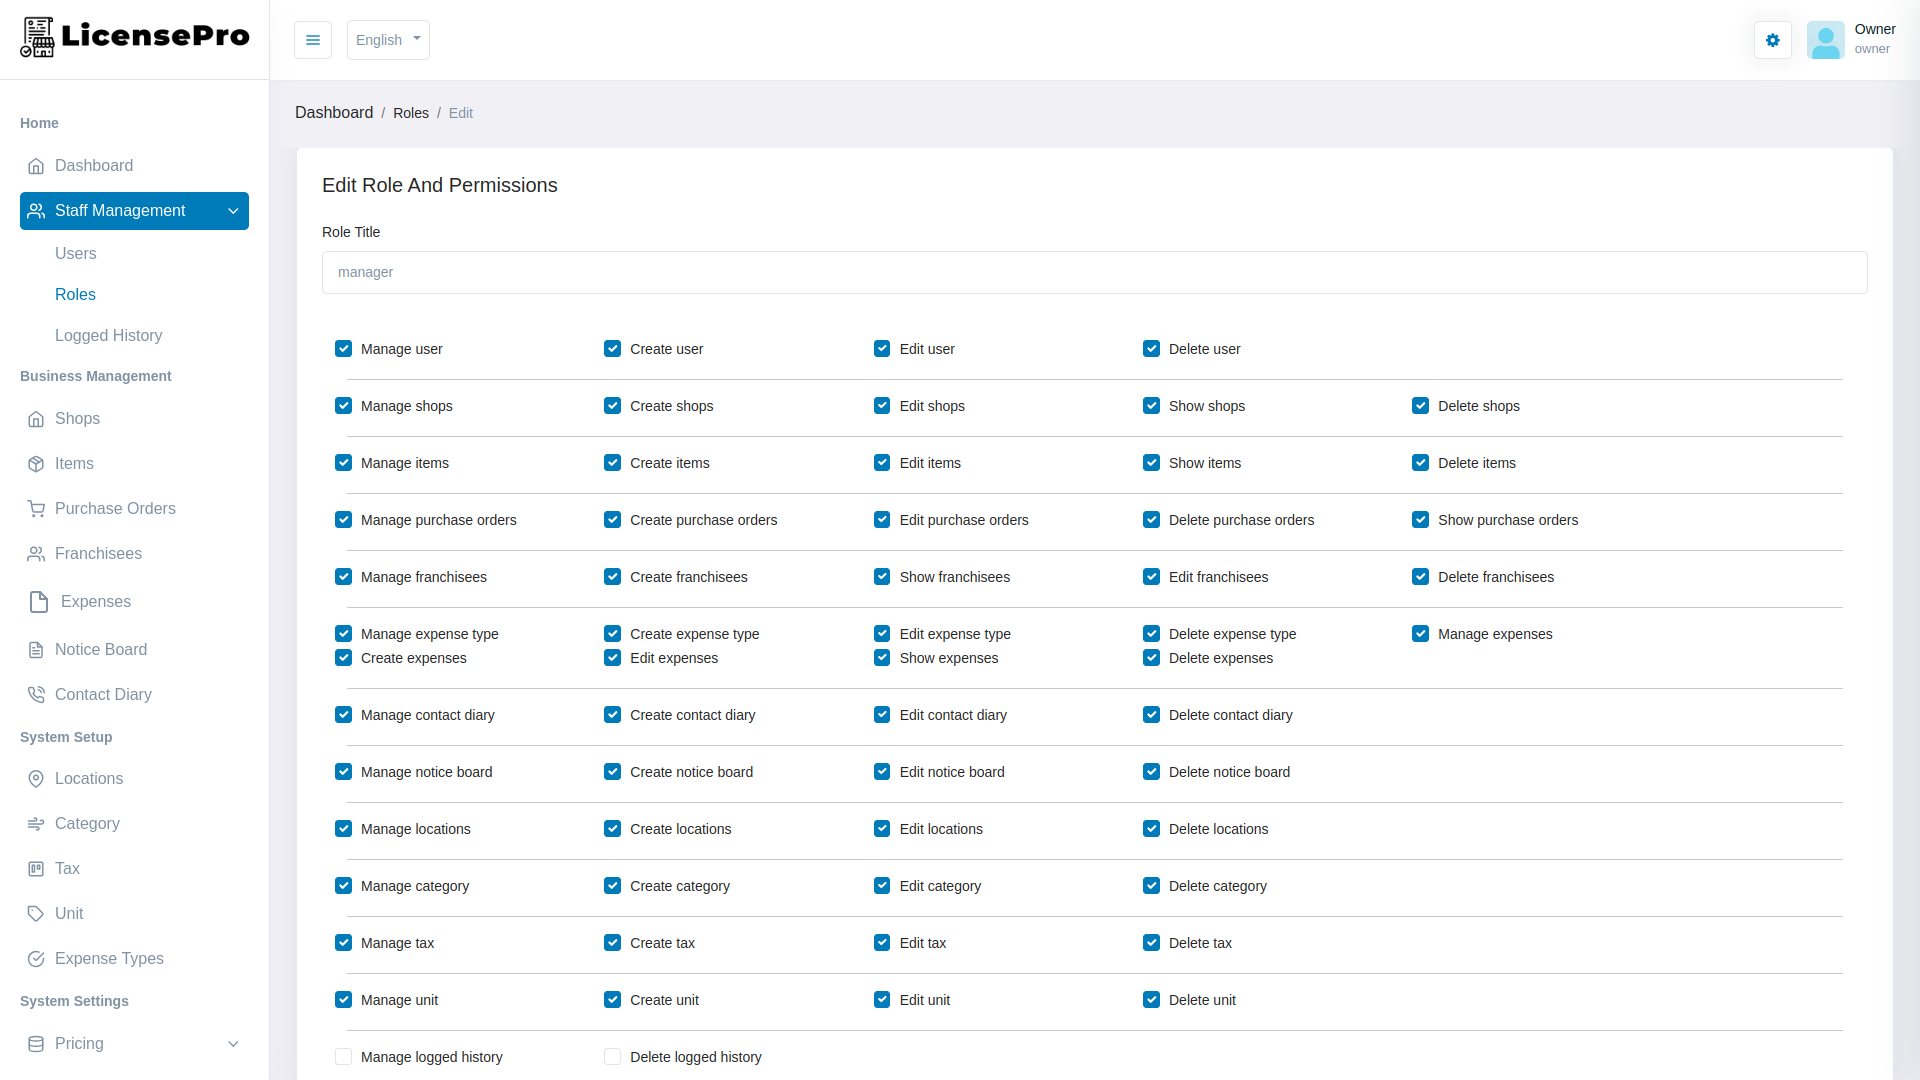Open the Dashboard from the sidebar
Screen dimensions: 1920x1080
pos(94,165)
